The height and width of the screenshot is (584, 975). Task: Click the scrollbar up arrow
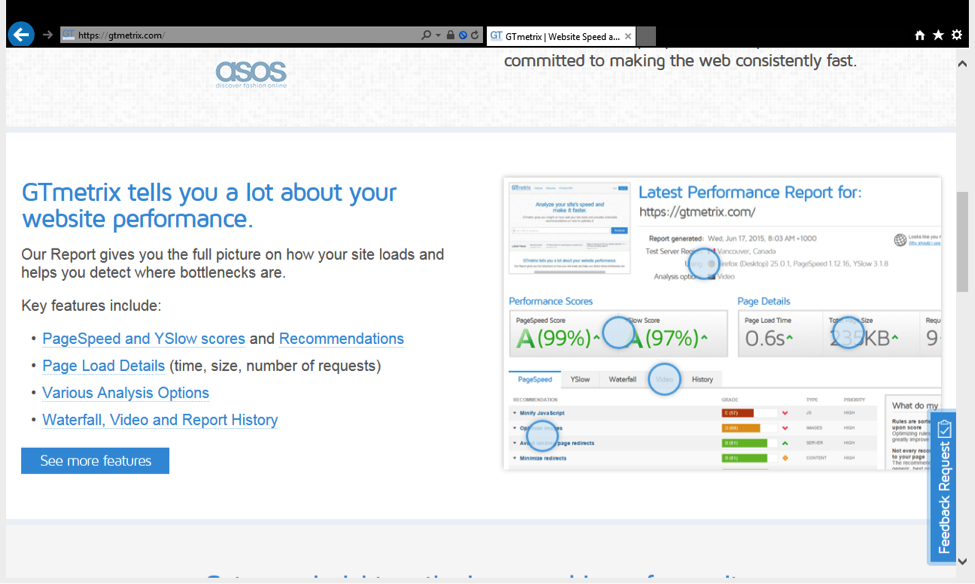962,63
